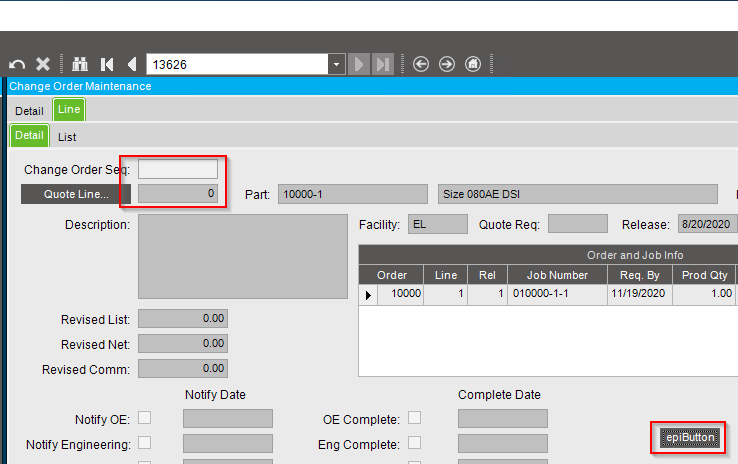The image size is (738, 464).
Task: Click the Revised Net amount field
Action: (x=183, y=344)
